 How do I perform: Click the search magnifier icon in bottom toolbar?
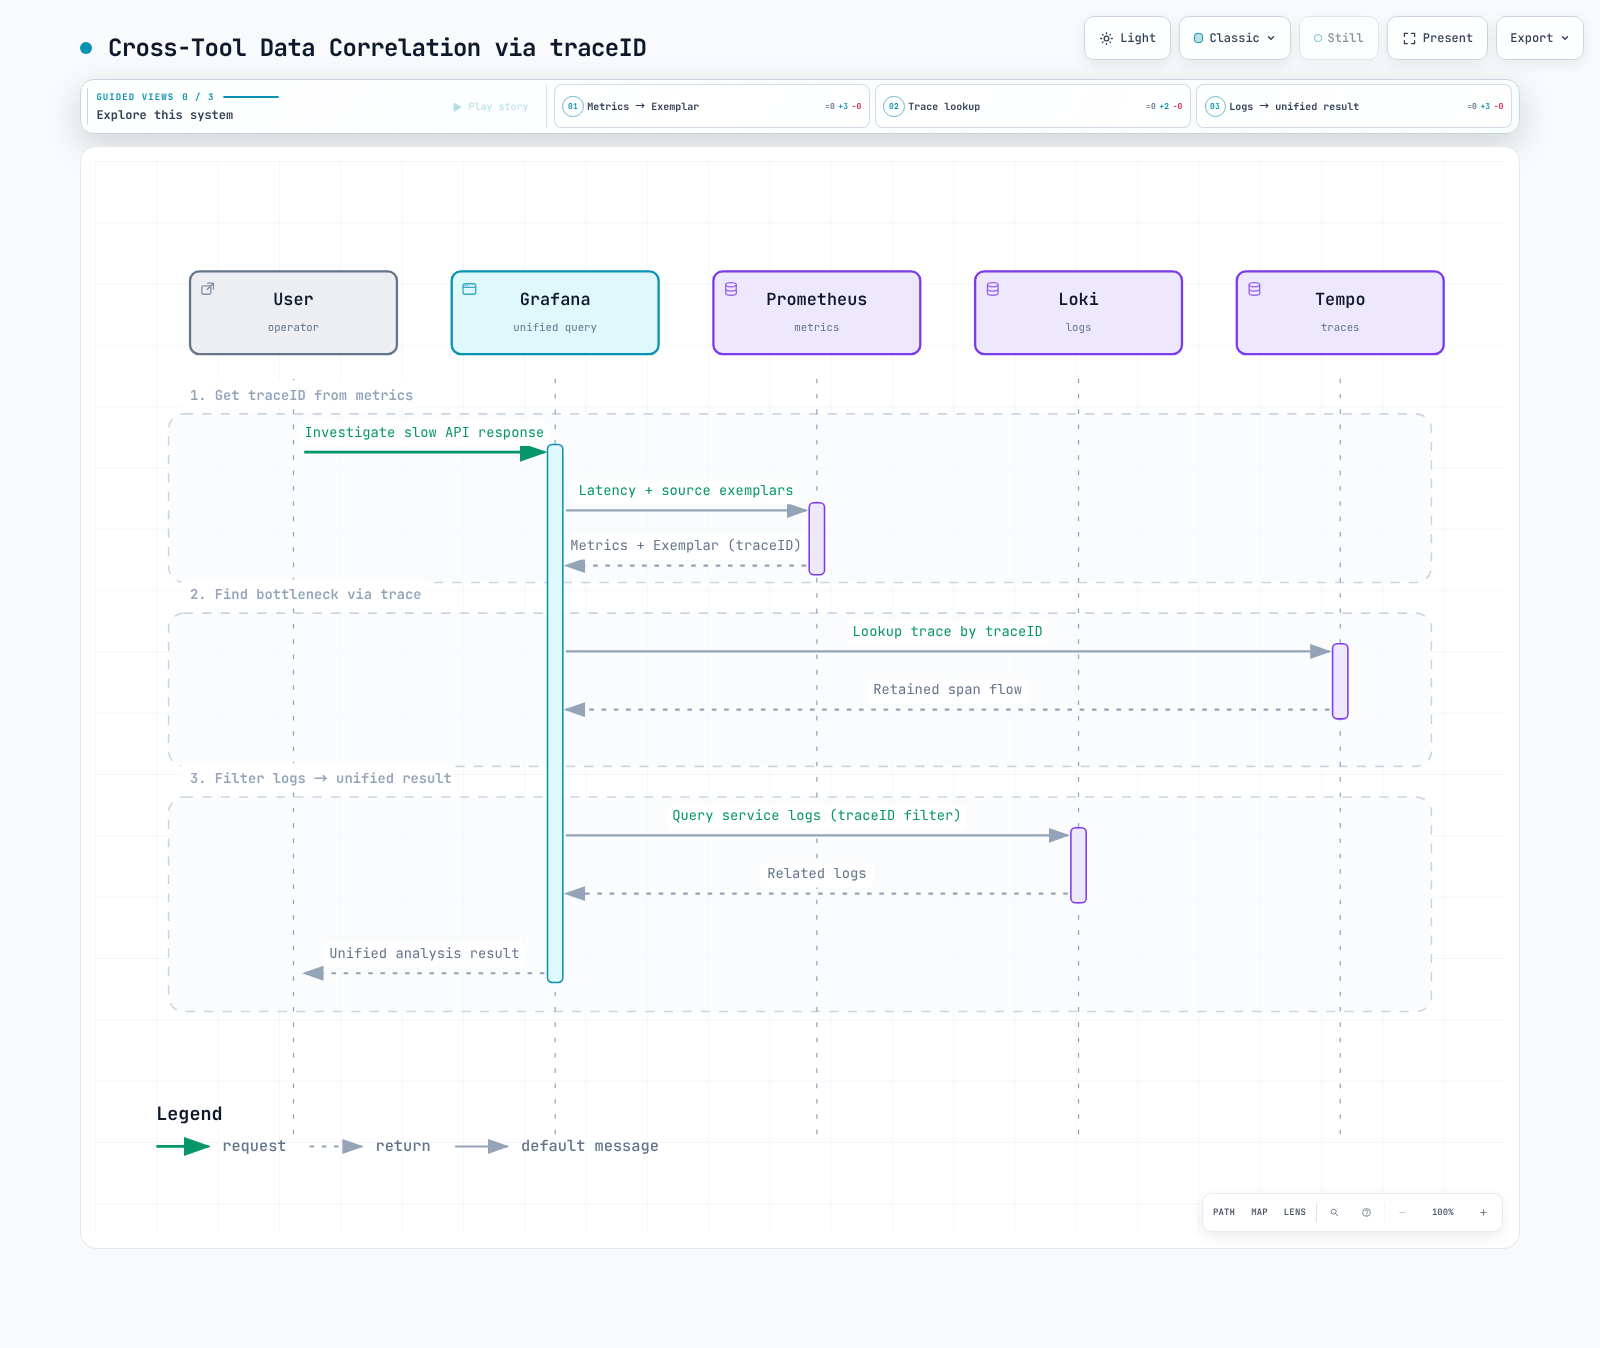[1334, 1212]
